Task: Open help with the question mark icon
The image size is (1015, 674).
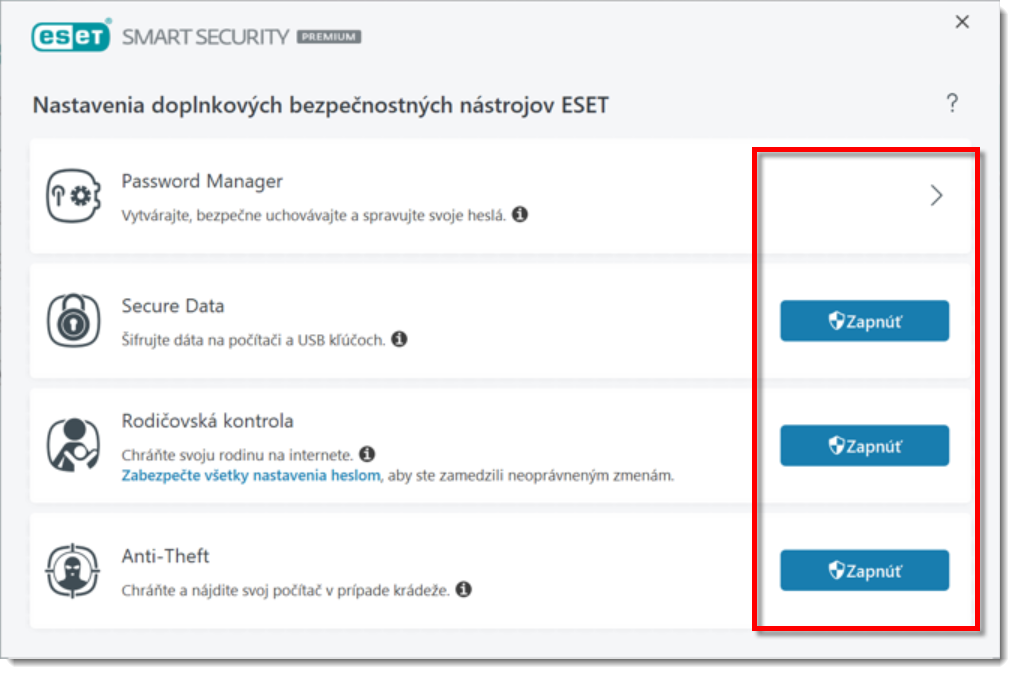Action: (952, 103)
